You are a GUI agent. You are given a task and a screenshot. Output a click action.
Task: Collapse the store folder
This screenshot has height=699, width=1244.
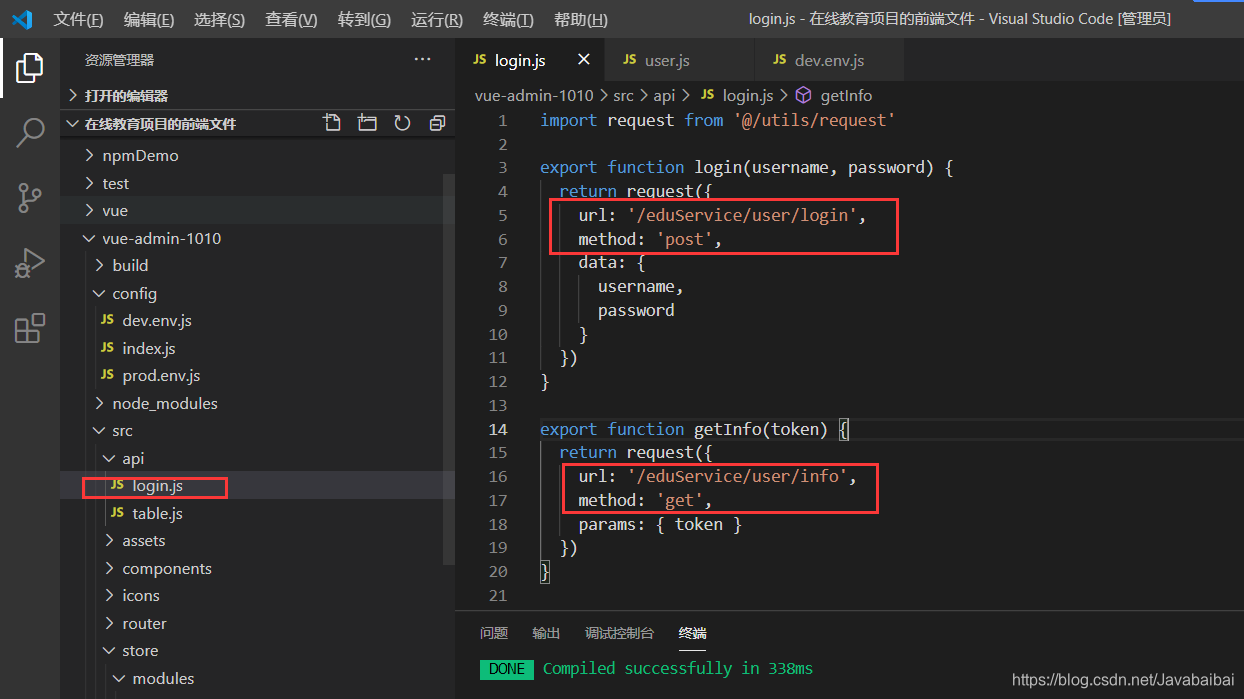pos(109,650)
